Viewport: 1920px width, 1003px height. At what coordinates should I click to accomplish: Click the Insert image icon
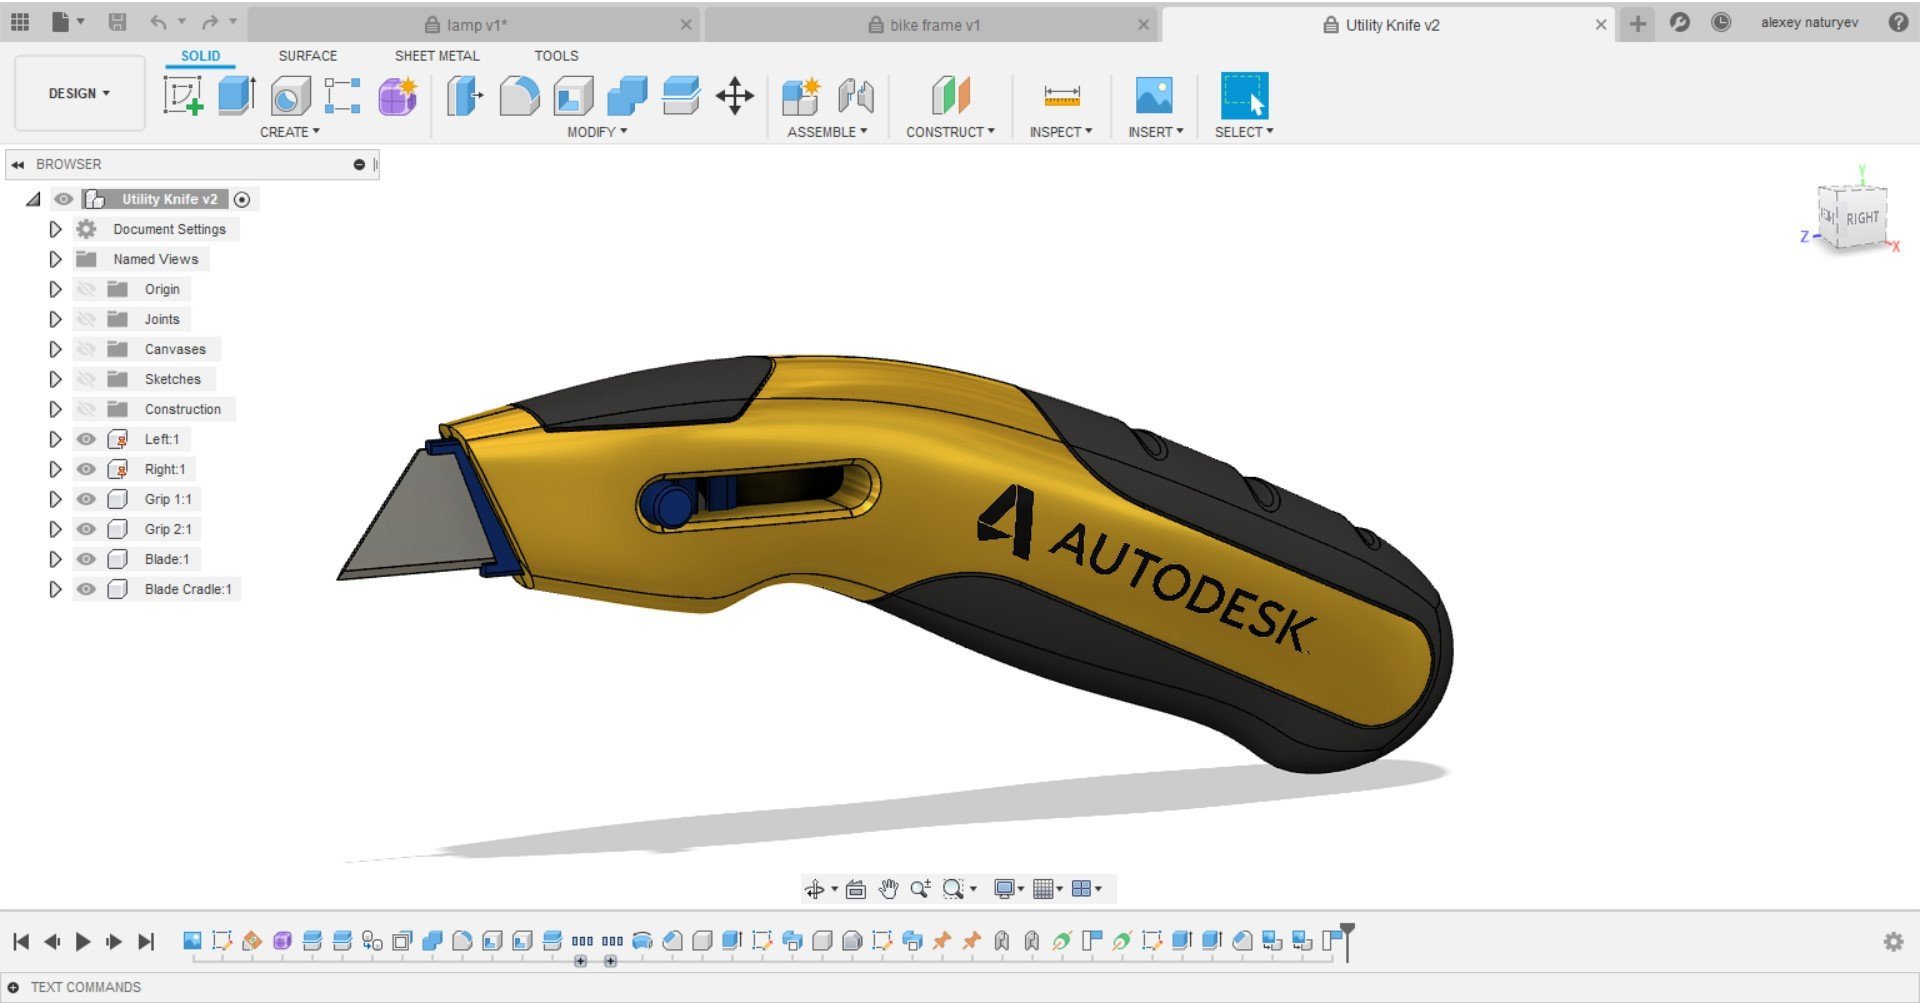click(x=1154, y=96)
